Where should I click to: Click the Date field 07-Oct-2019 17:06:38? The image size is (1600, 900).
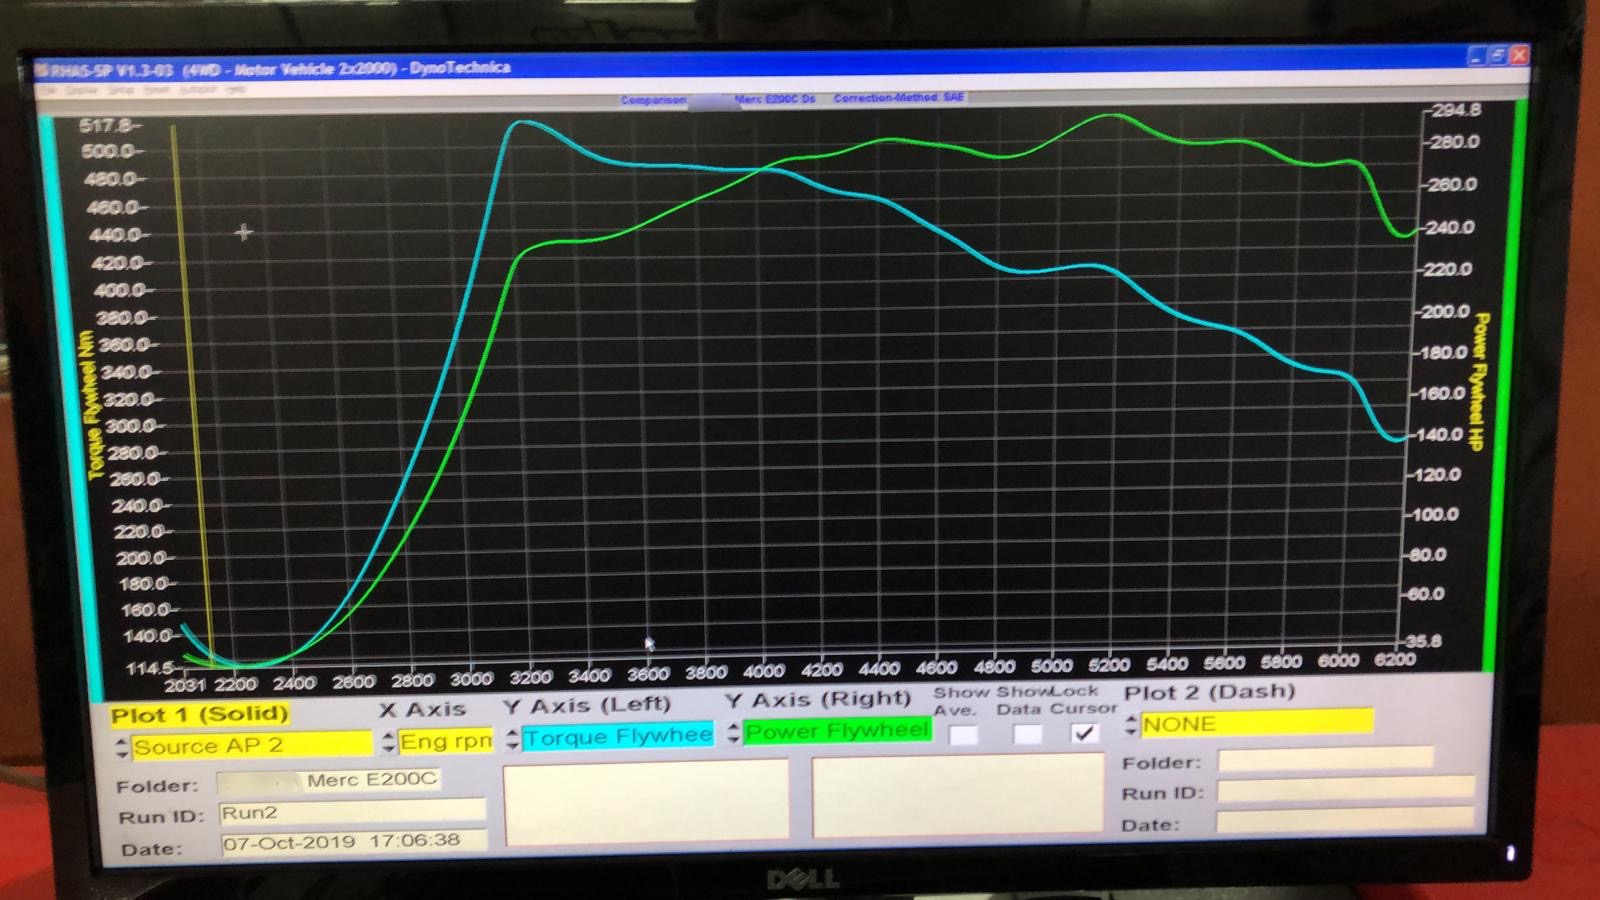coord(354,842)
